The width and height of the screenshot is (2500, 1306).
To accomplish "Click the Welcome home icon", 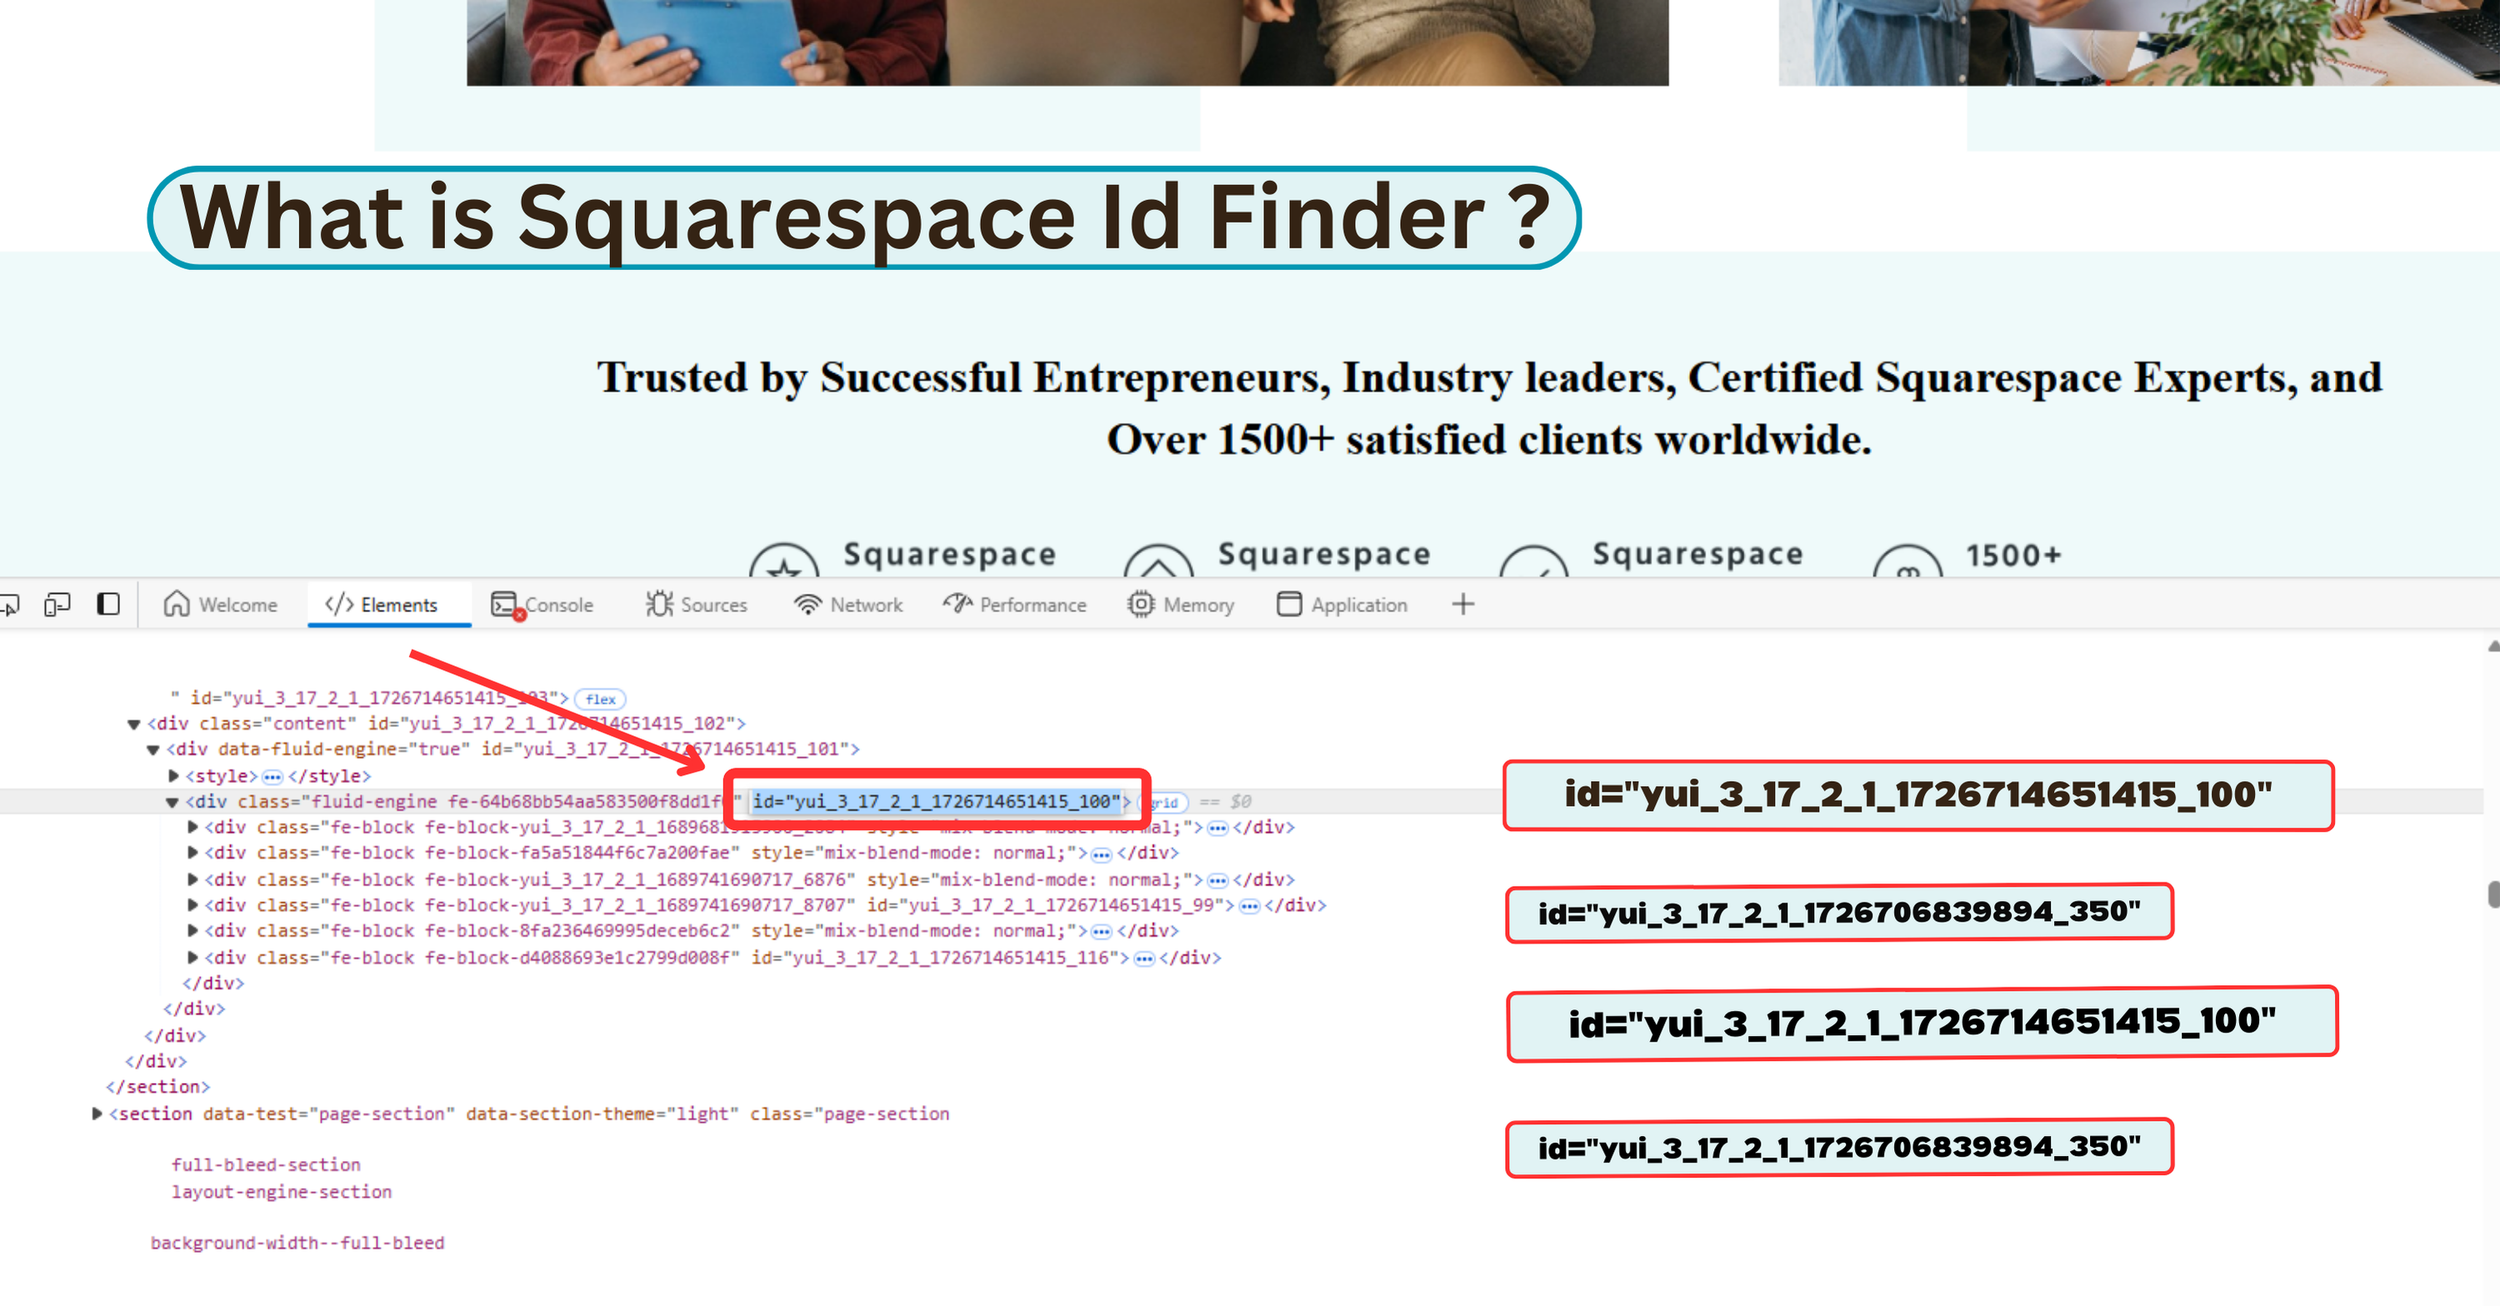I will [177, 605].
